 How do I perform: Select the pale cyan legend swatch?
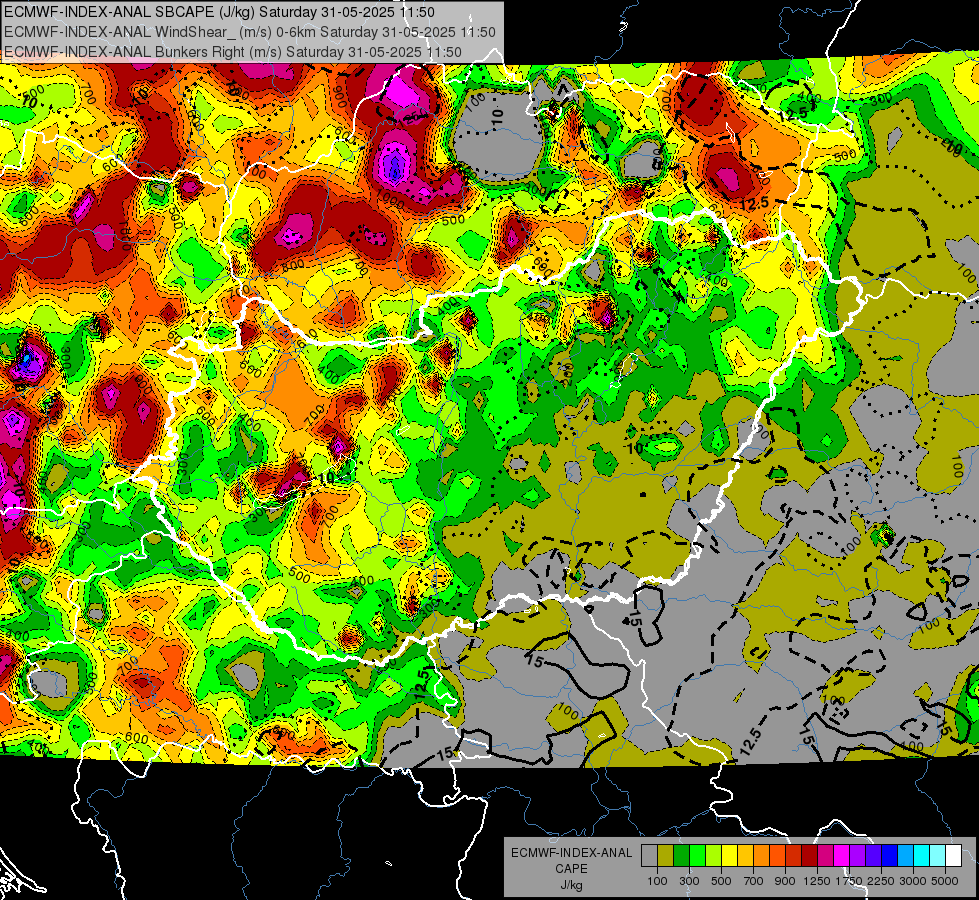pyautogui.click(x=938, y=856)
